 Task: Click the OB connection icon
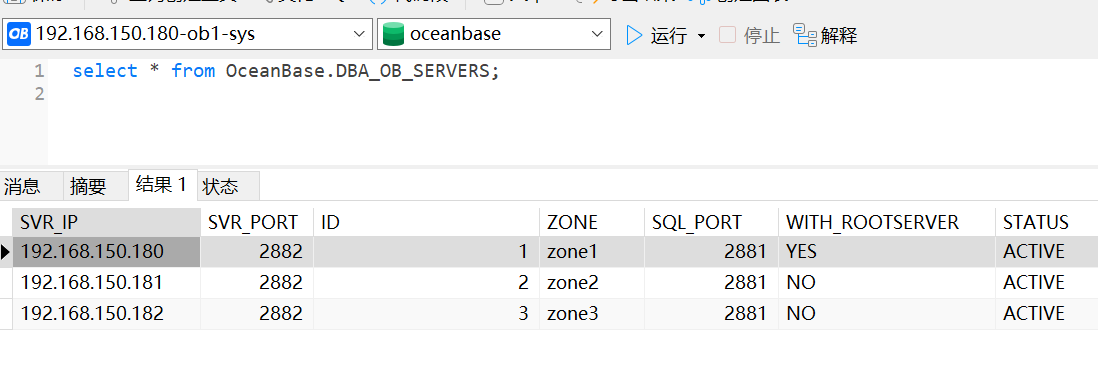(x=18, y=34)
